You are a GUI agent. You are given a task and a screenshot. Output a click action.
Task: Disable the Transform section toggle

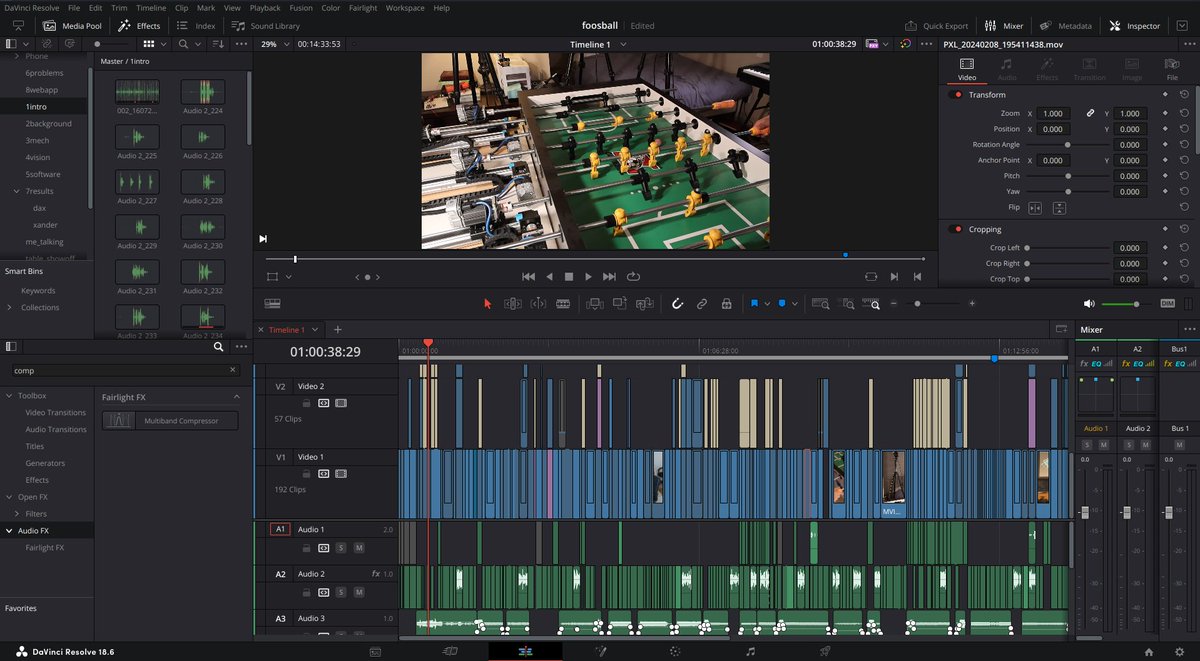click(955, 95)
